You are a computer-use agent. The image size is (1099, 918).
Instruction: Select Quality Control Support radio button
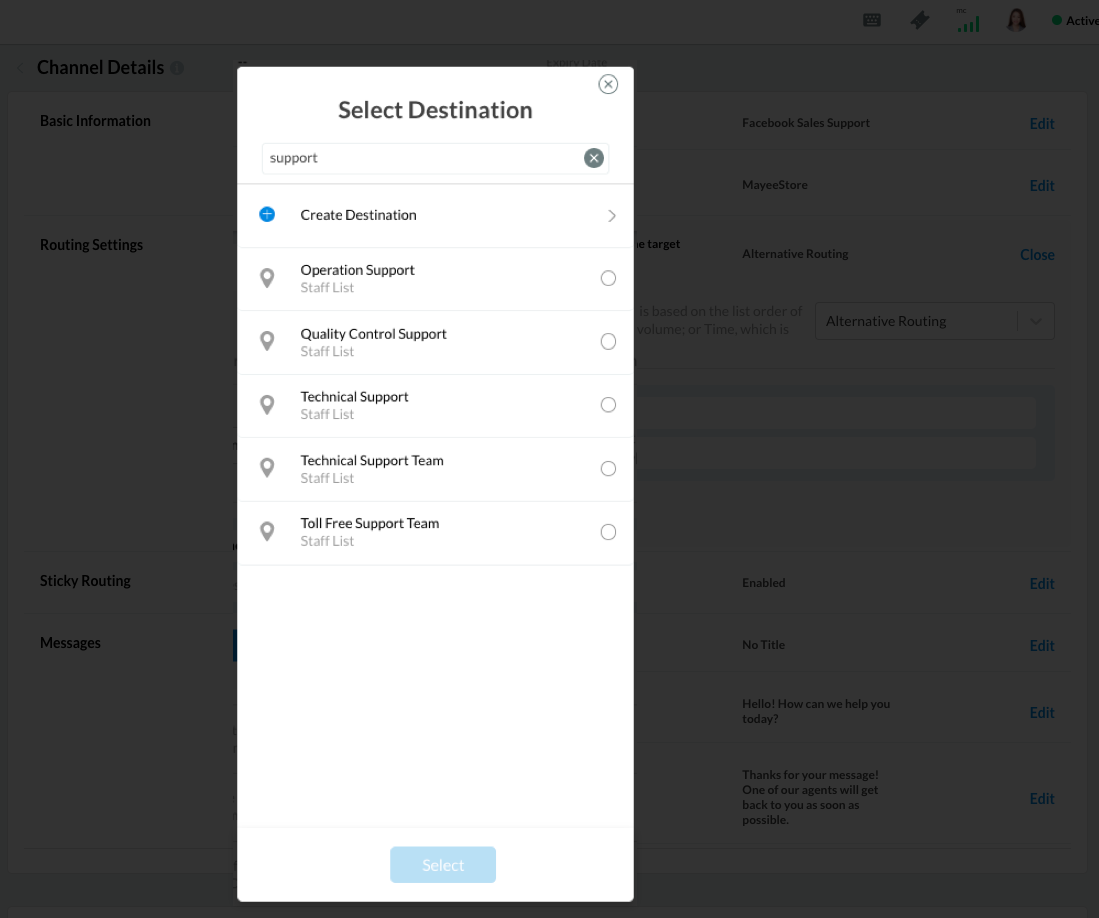[608, 341]
